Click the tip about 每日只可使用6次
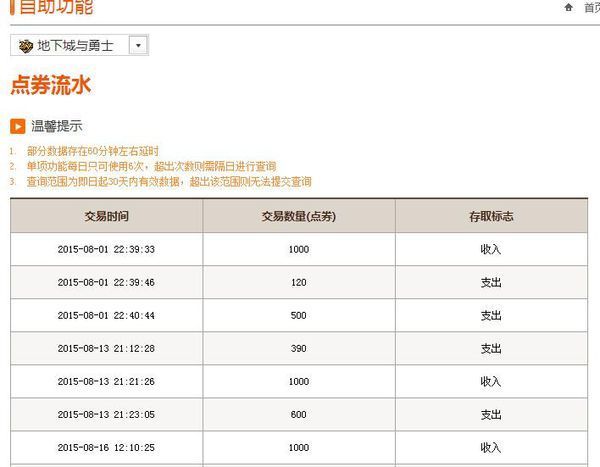Screen dimensions: 600x467 (151, 167)
